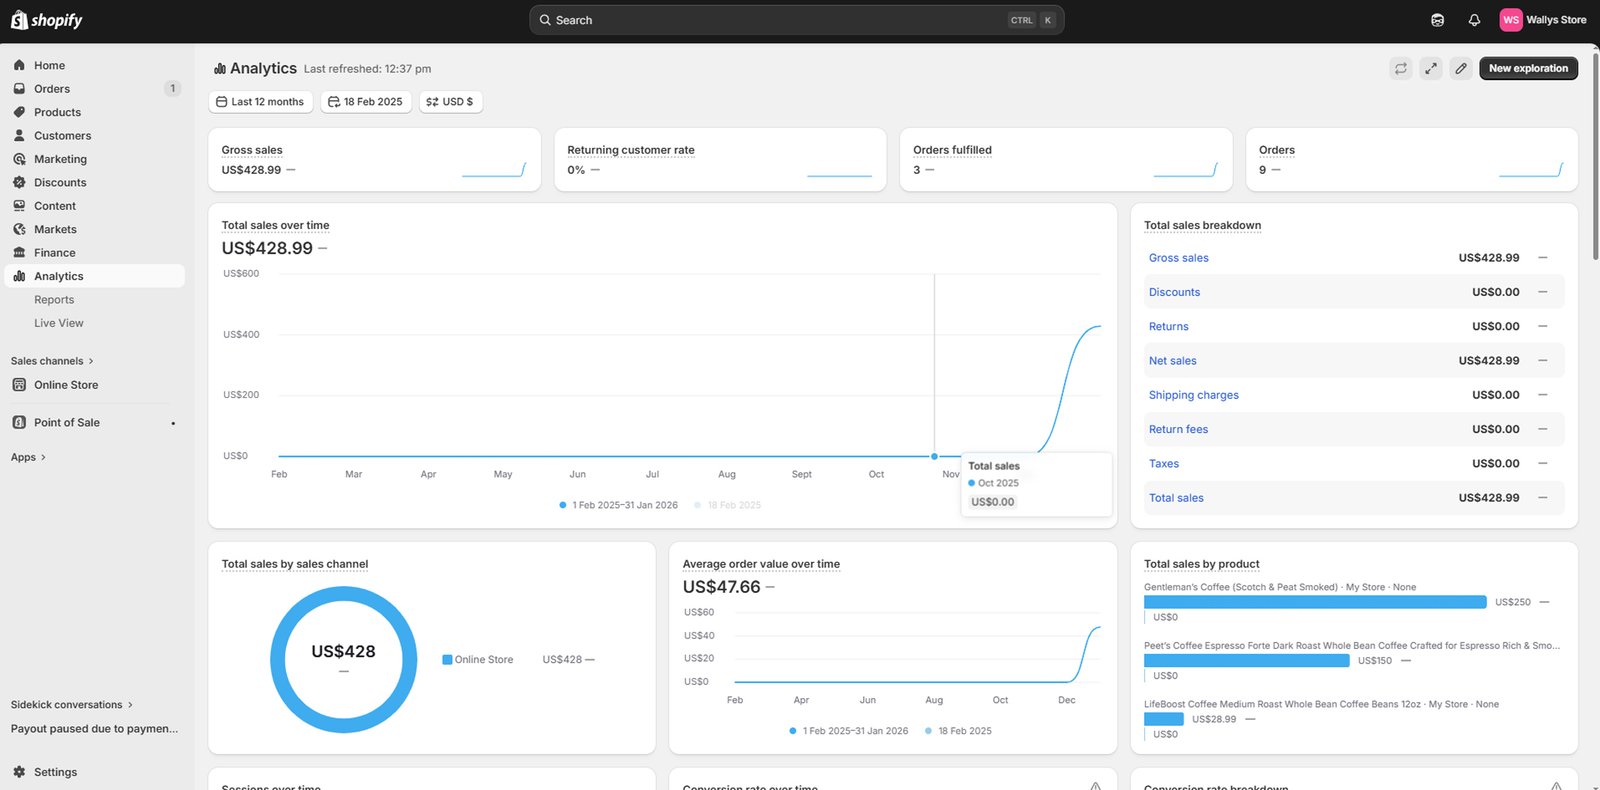The height and width of the screenshot is (790, 1600).
Task: Click the notifications bell icon
Action: (1474, 20)
